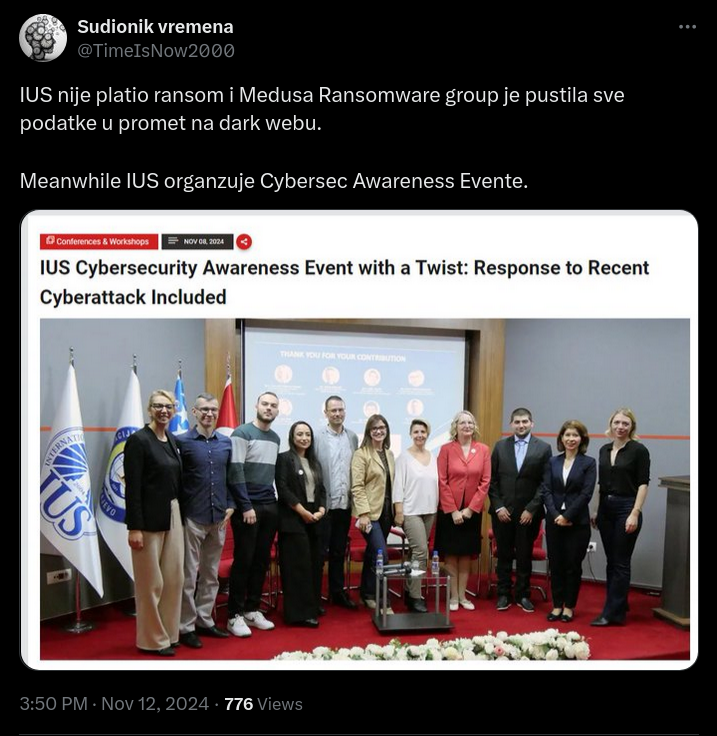Click the red share icon beside date
717x736 pixels.
(244, 242)
